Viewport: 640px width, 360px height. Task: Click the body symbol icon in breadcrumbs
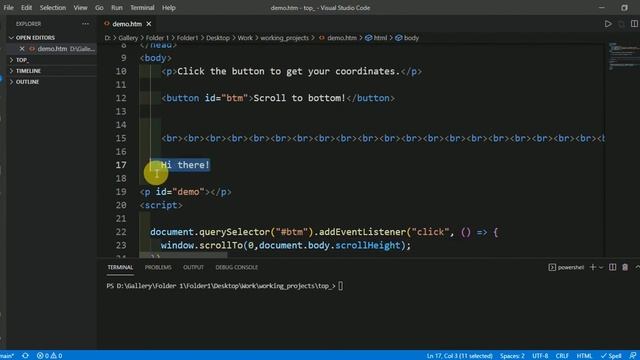[398, 38]
